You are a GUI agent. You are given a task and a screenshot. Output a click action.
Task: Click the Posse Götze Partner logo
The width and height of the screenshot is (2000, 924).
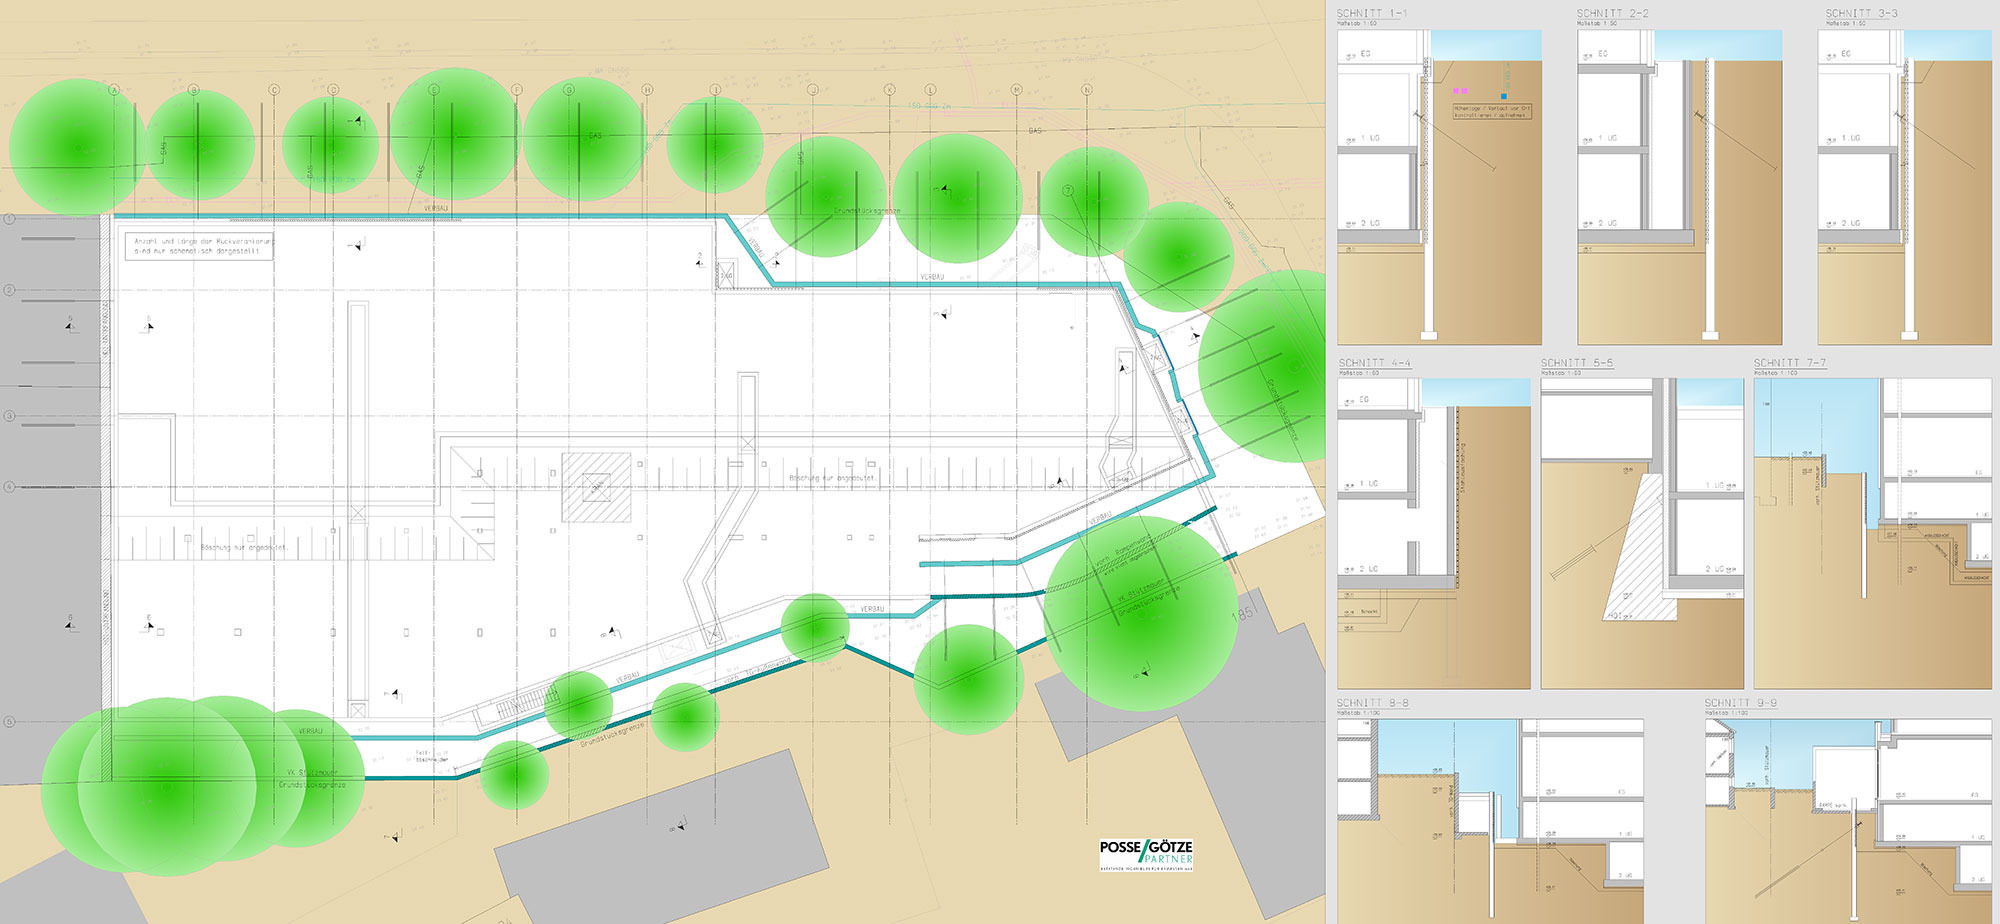pos(1146,855)
